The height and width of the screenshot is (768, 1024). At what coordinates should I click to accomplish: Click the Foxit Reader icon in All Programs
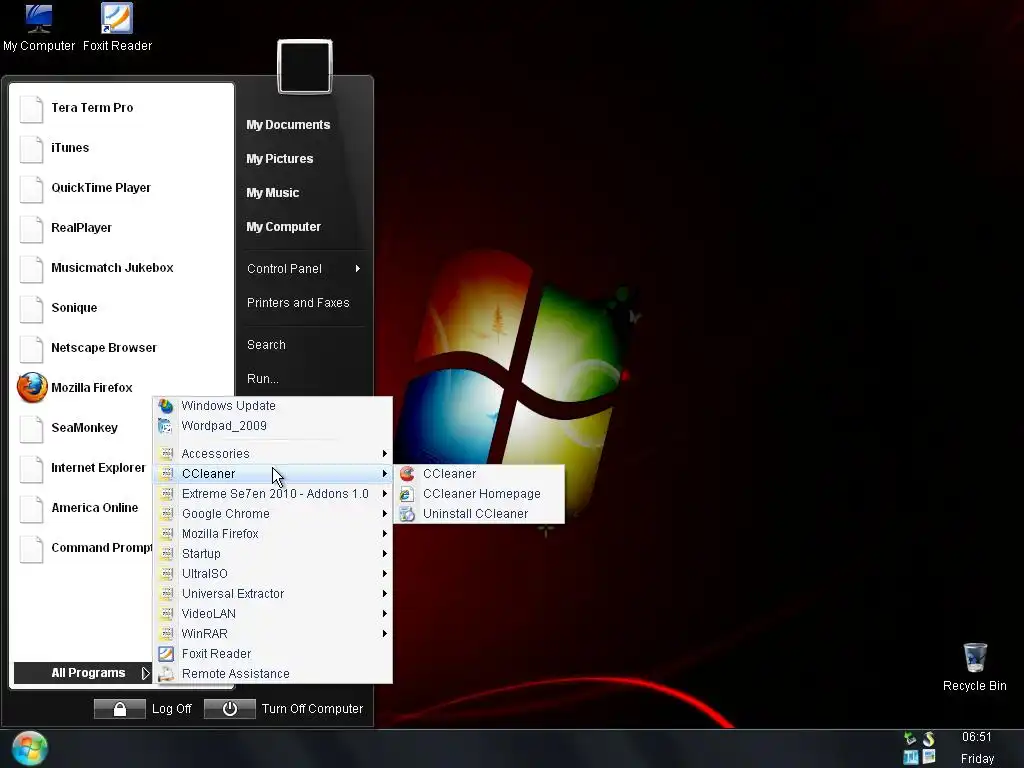click(167, 654)
